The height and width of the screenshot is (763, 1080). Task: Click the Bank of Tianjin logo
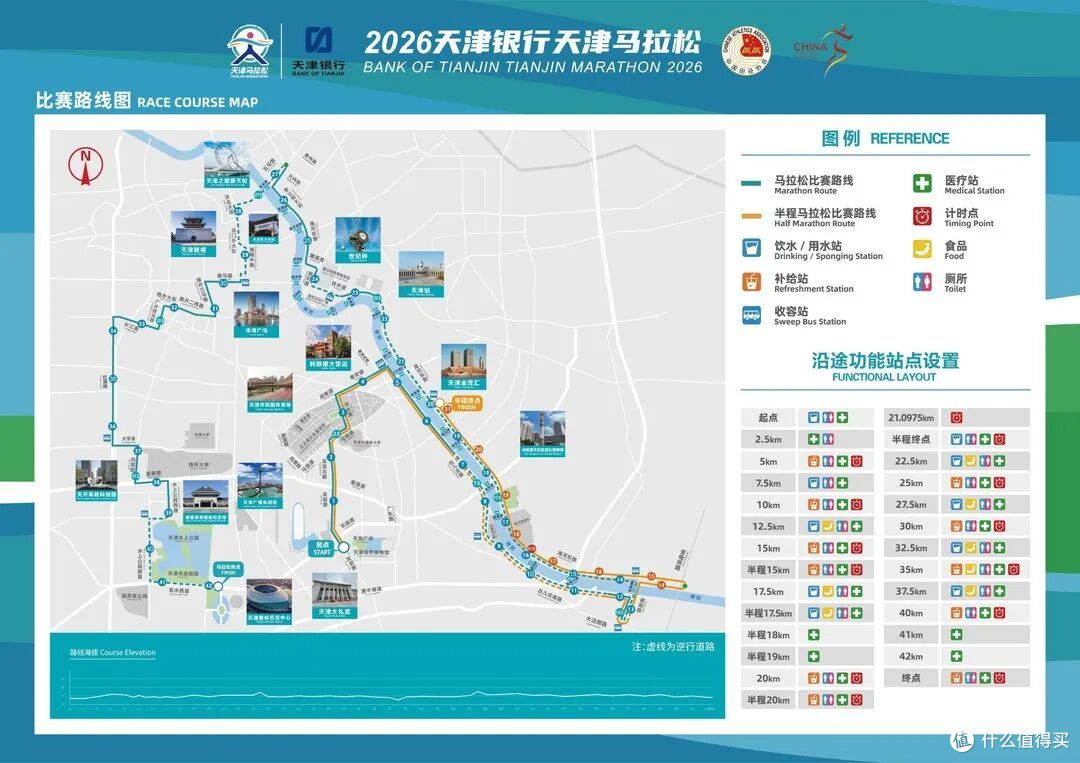pos(318,50)
